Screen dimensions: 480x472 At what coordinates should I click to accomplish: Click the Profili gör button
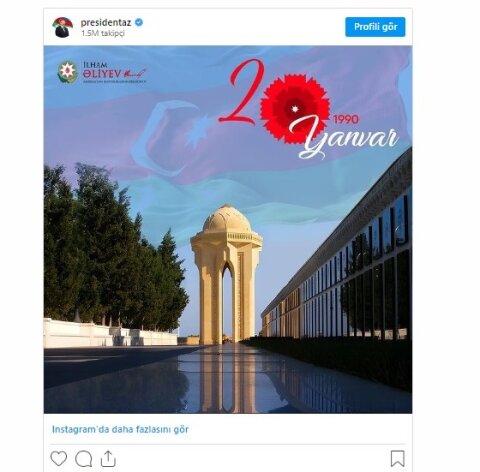click(x=375, y=27)
